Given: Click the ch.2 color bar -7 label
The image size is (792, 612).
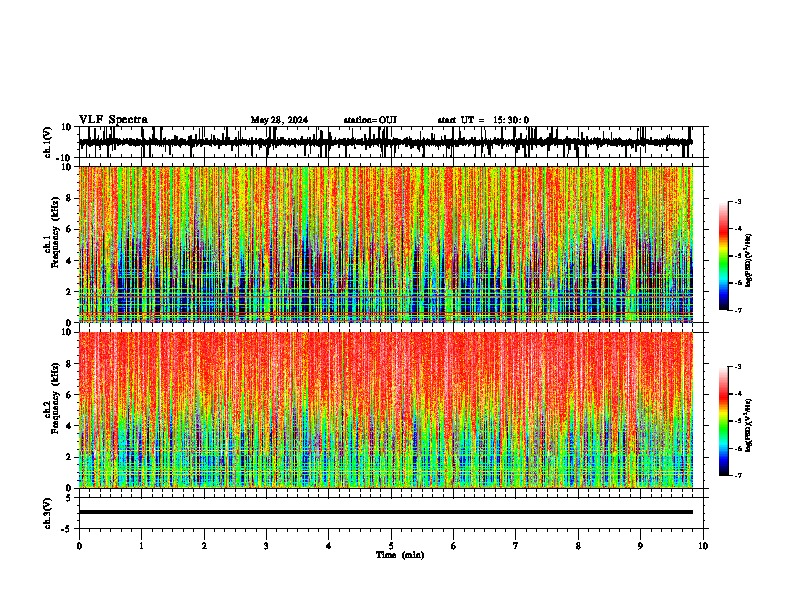Looking at the screenshot, I should pyautogui.click(x=737, y=476).
